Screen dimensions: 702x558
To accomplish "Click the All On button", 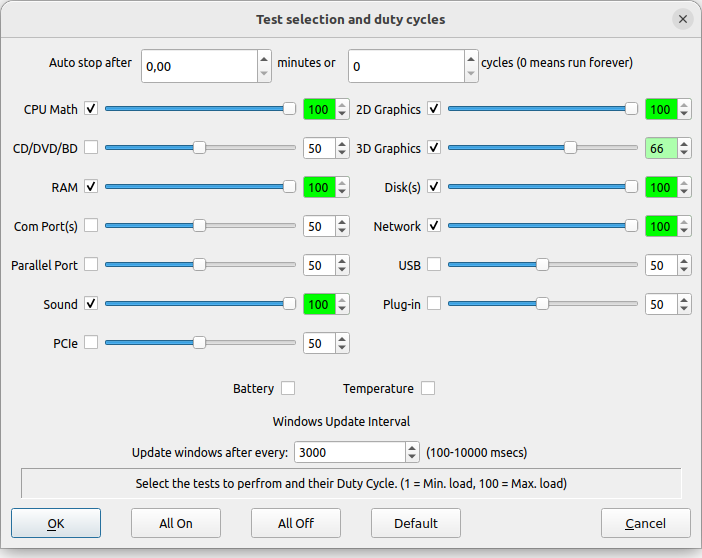I will [x=176, y=523].
